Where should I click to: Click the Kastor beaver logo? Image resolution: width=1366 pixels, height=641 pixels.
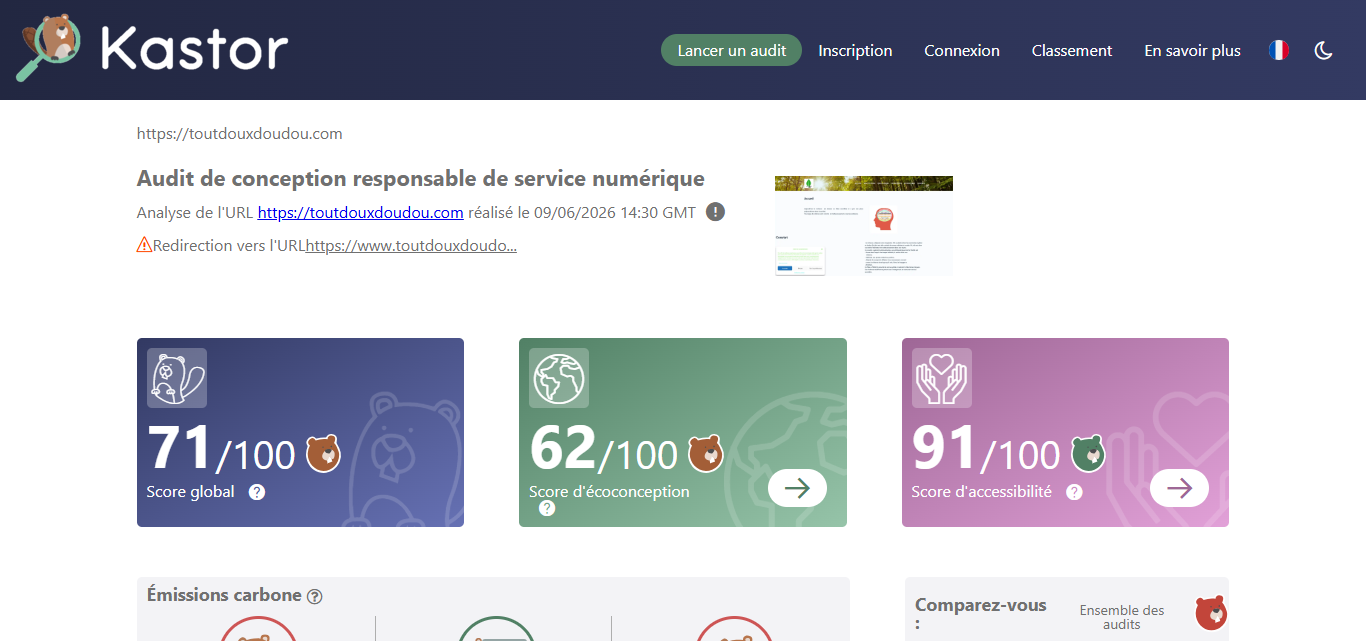point(153,48)
